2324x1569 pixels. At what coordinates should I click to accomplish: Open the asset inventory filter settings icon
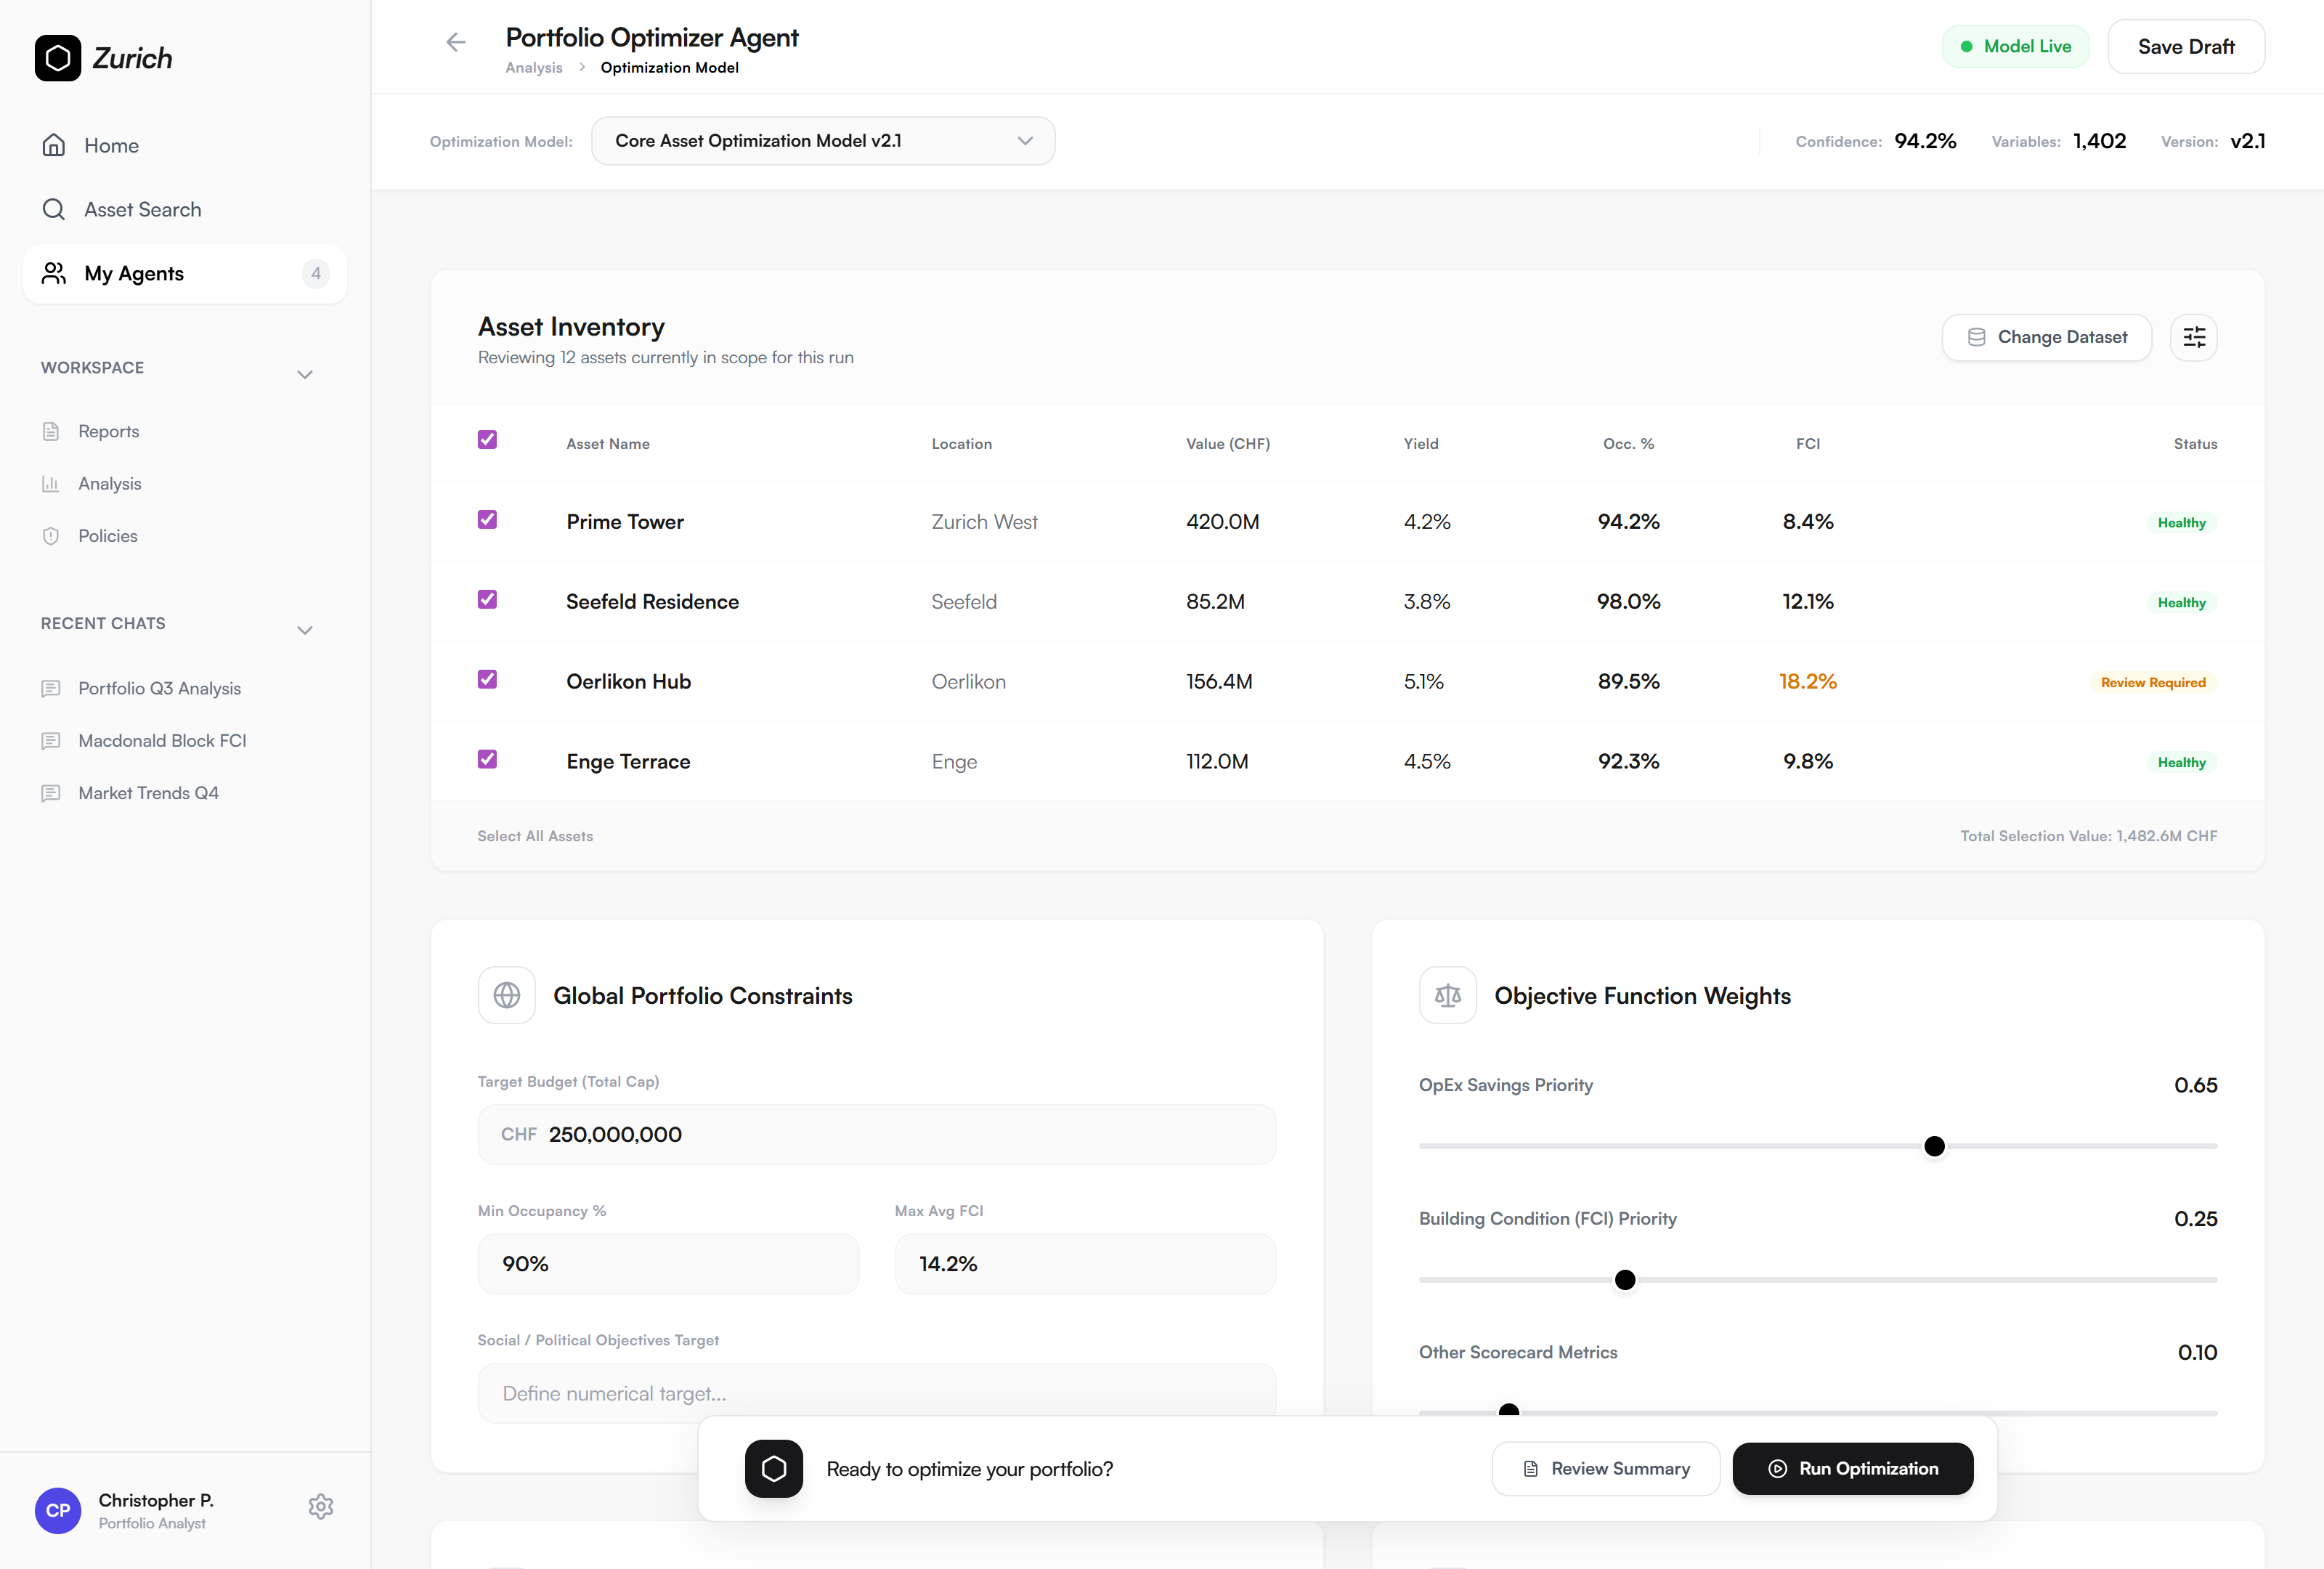[2194, 338]
